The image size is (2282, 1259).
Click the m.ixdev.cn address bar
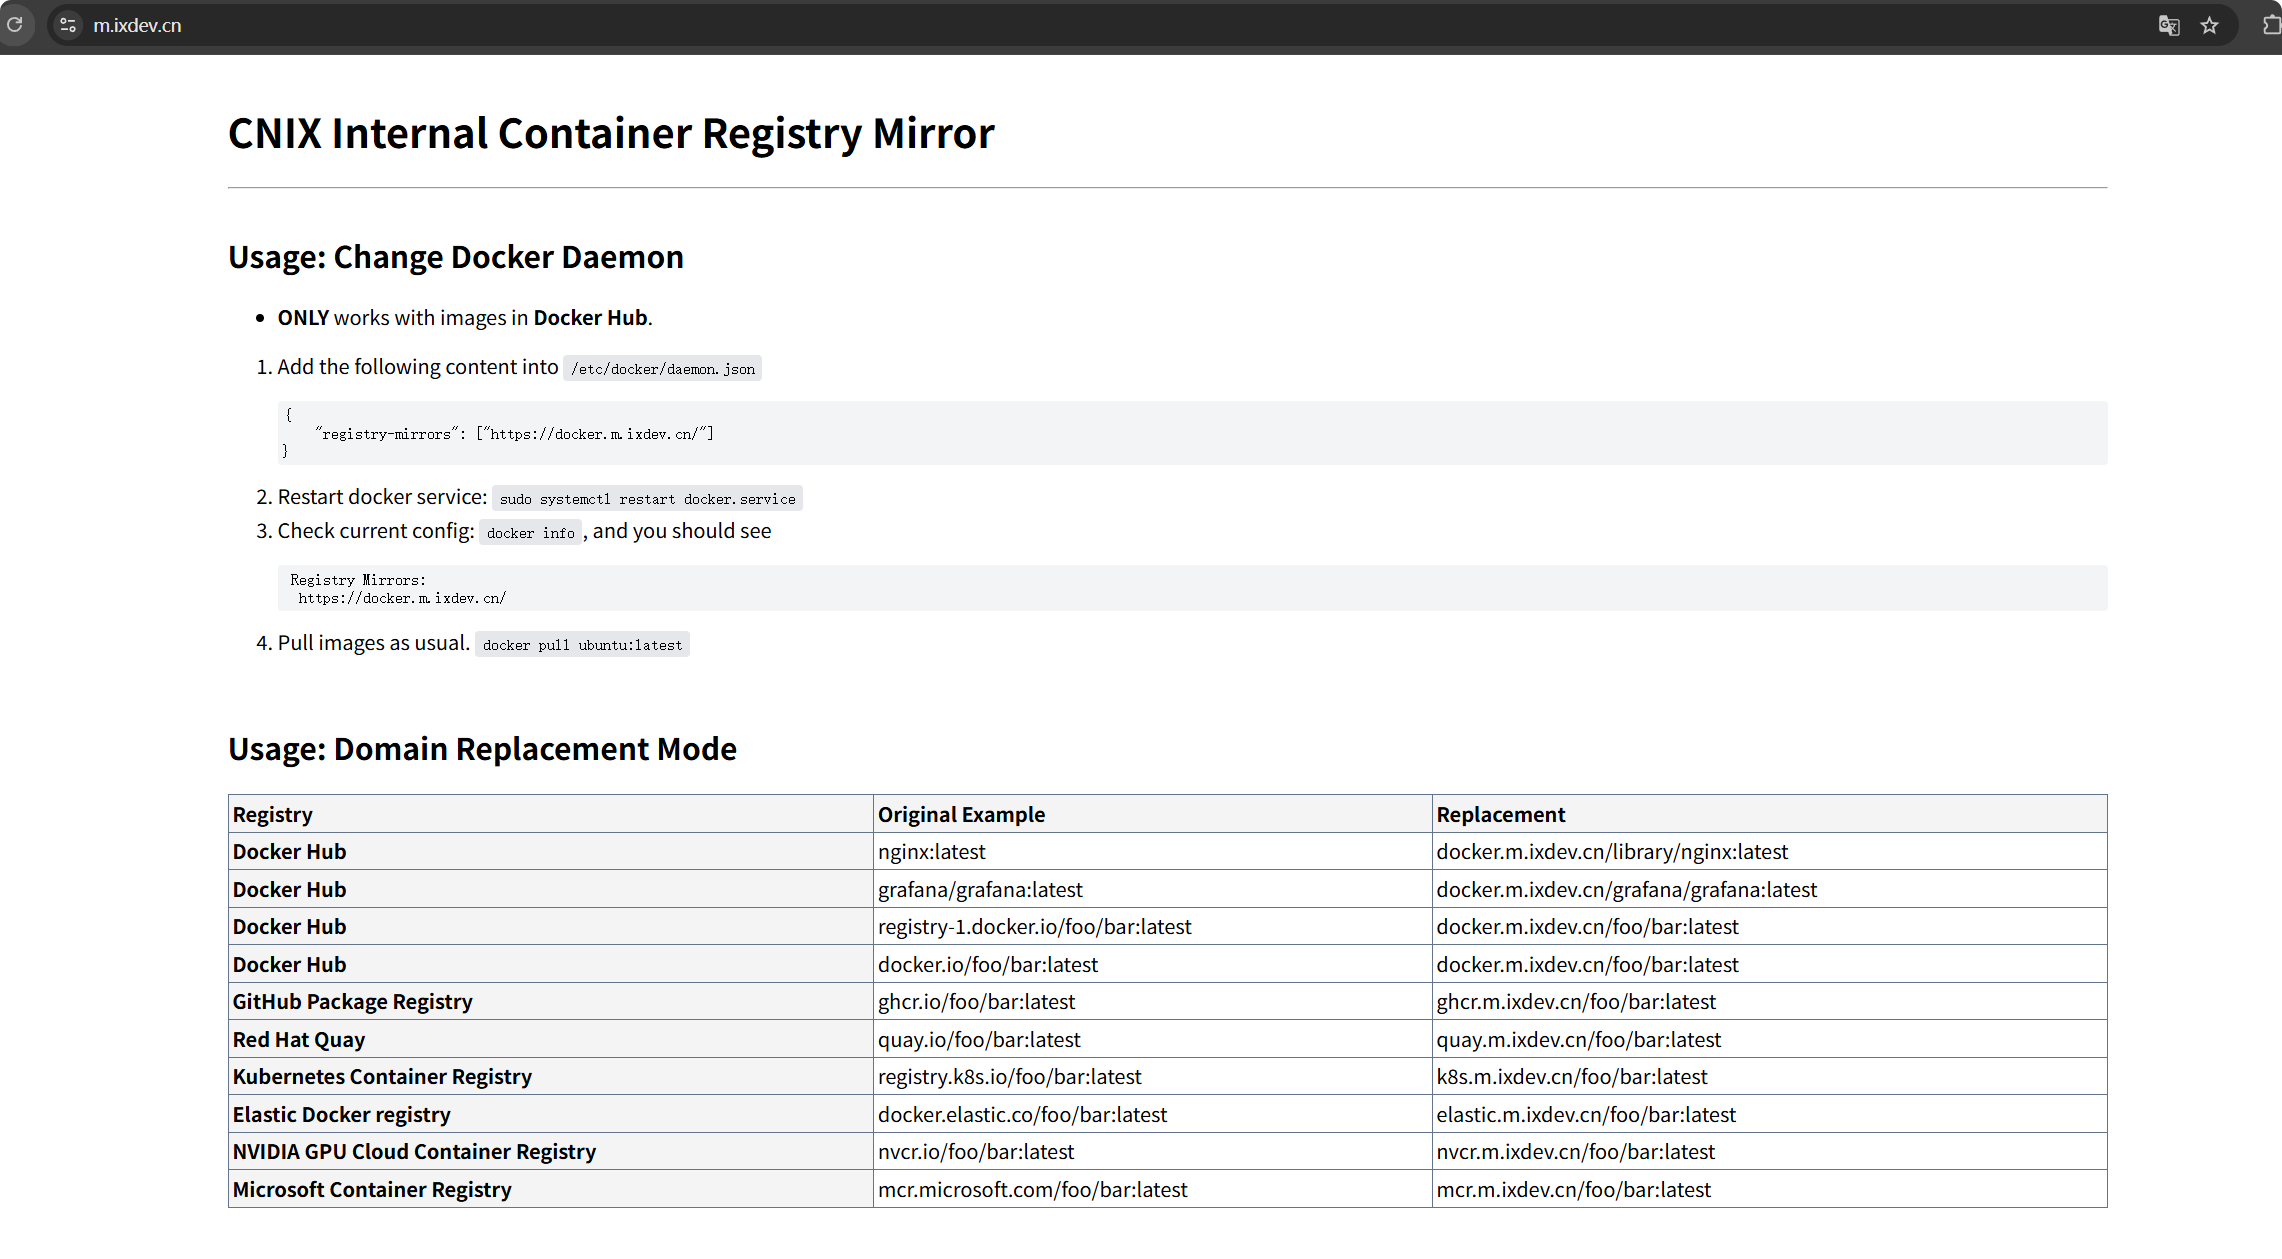[x=600, y=25]
